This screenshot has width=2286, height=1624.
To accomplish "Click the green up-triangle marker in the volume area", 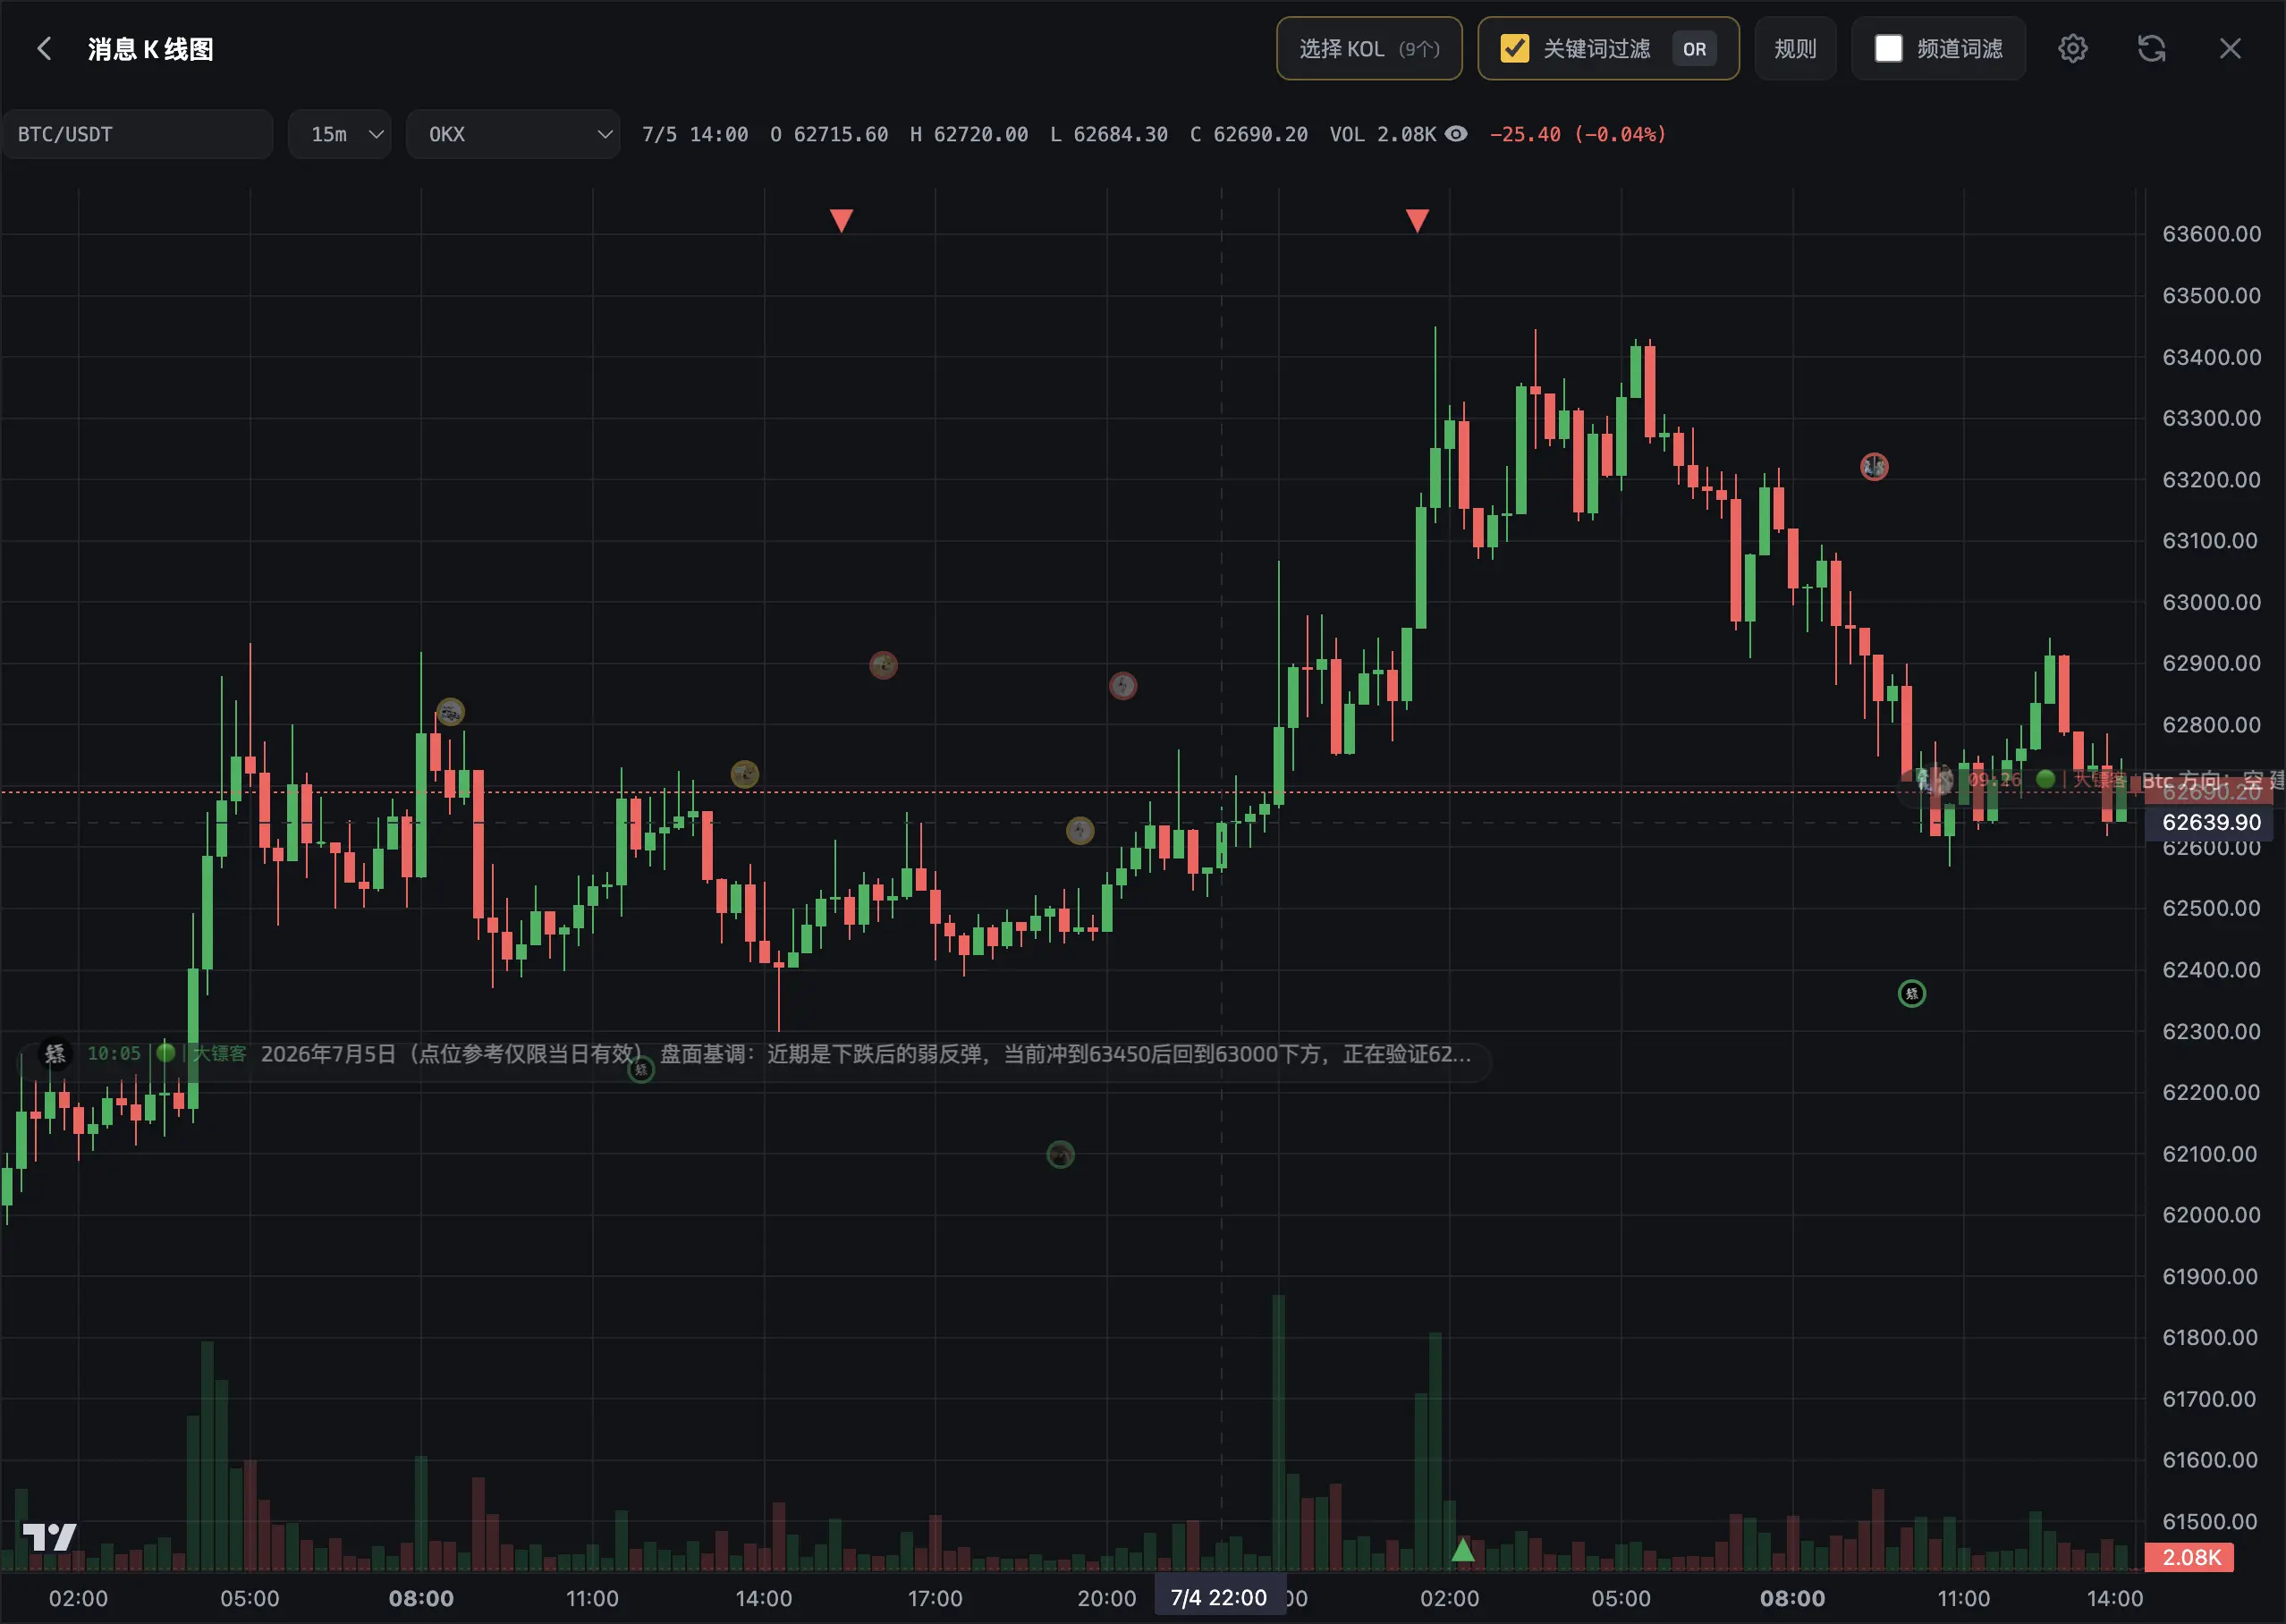I will [x=1462, y=1550].
